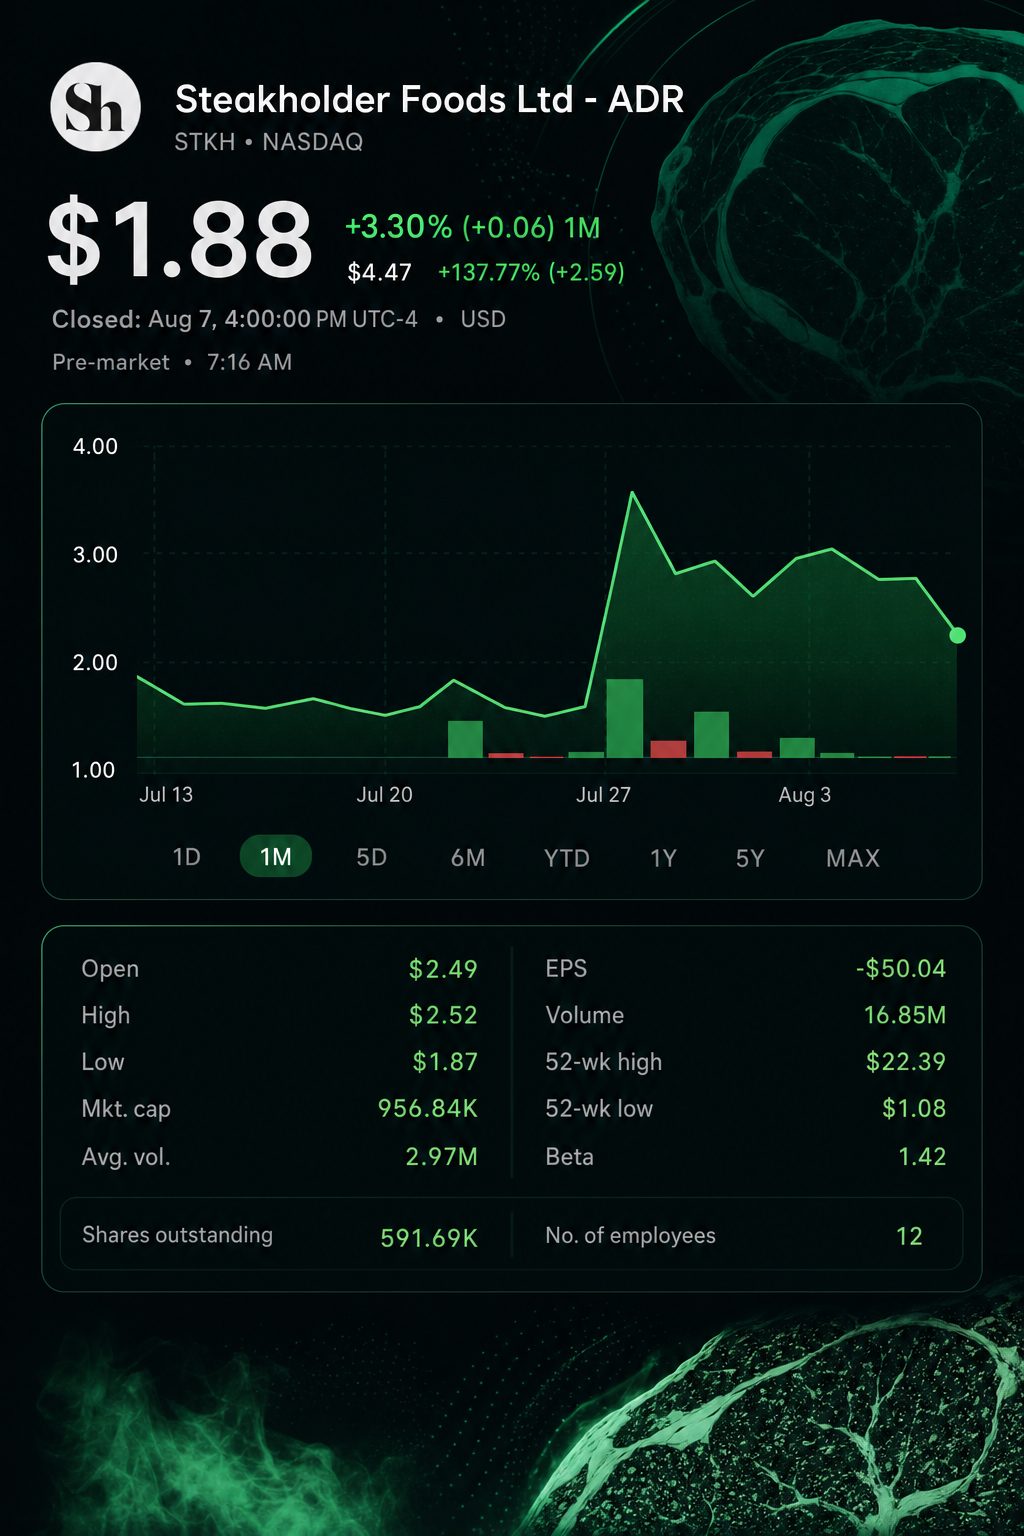Click the $4.47 pre-market price
This screenshot has height=1536, width=1024.
[379, 272]
